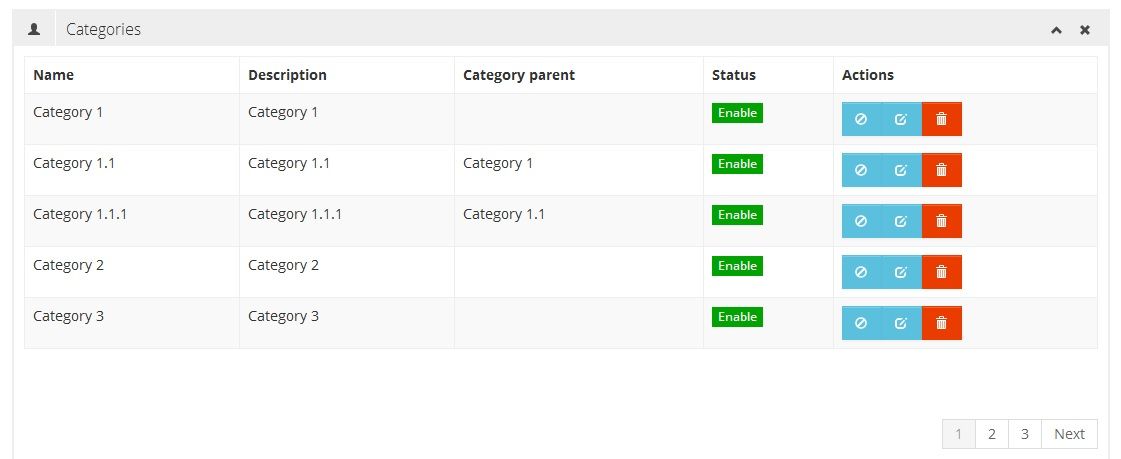Delete Category 1 using the trash icon

tap(941, 119)
